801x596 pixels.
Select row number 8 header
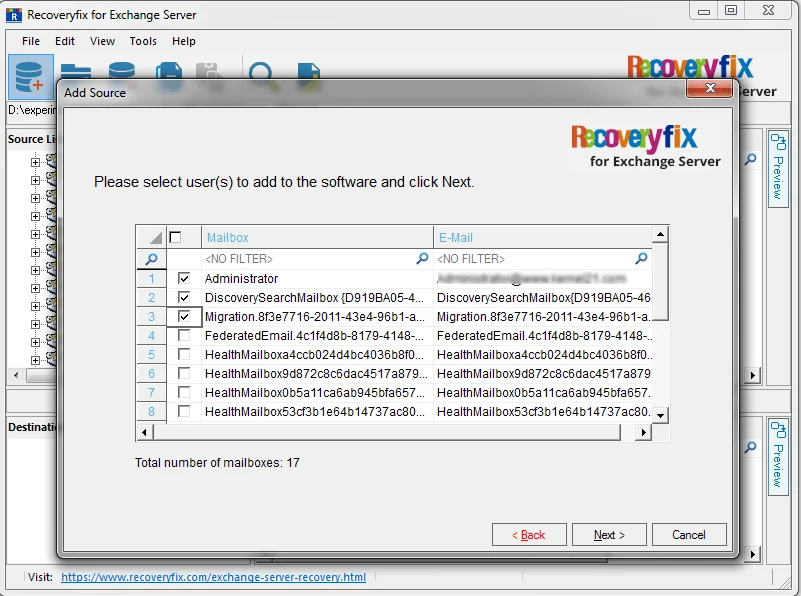click(151, 412)
